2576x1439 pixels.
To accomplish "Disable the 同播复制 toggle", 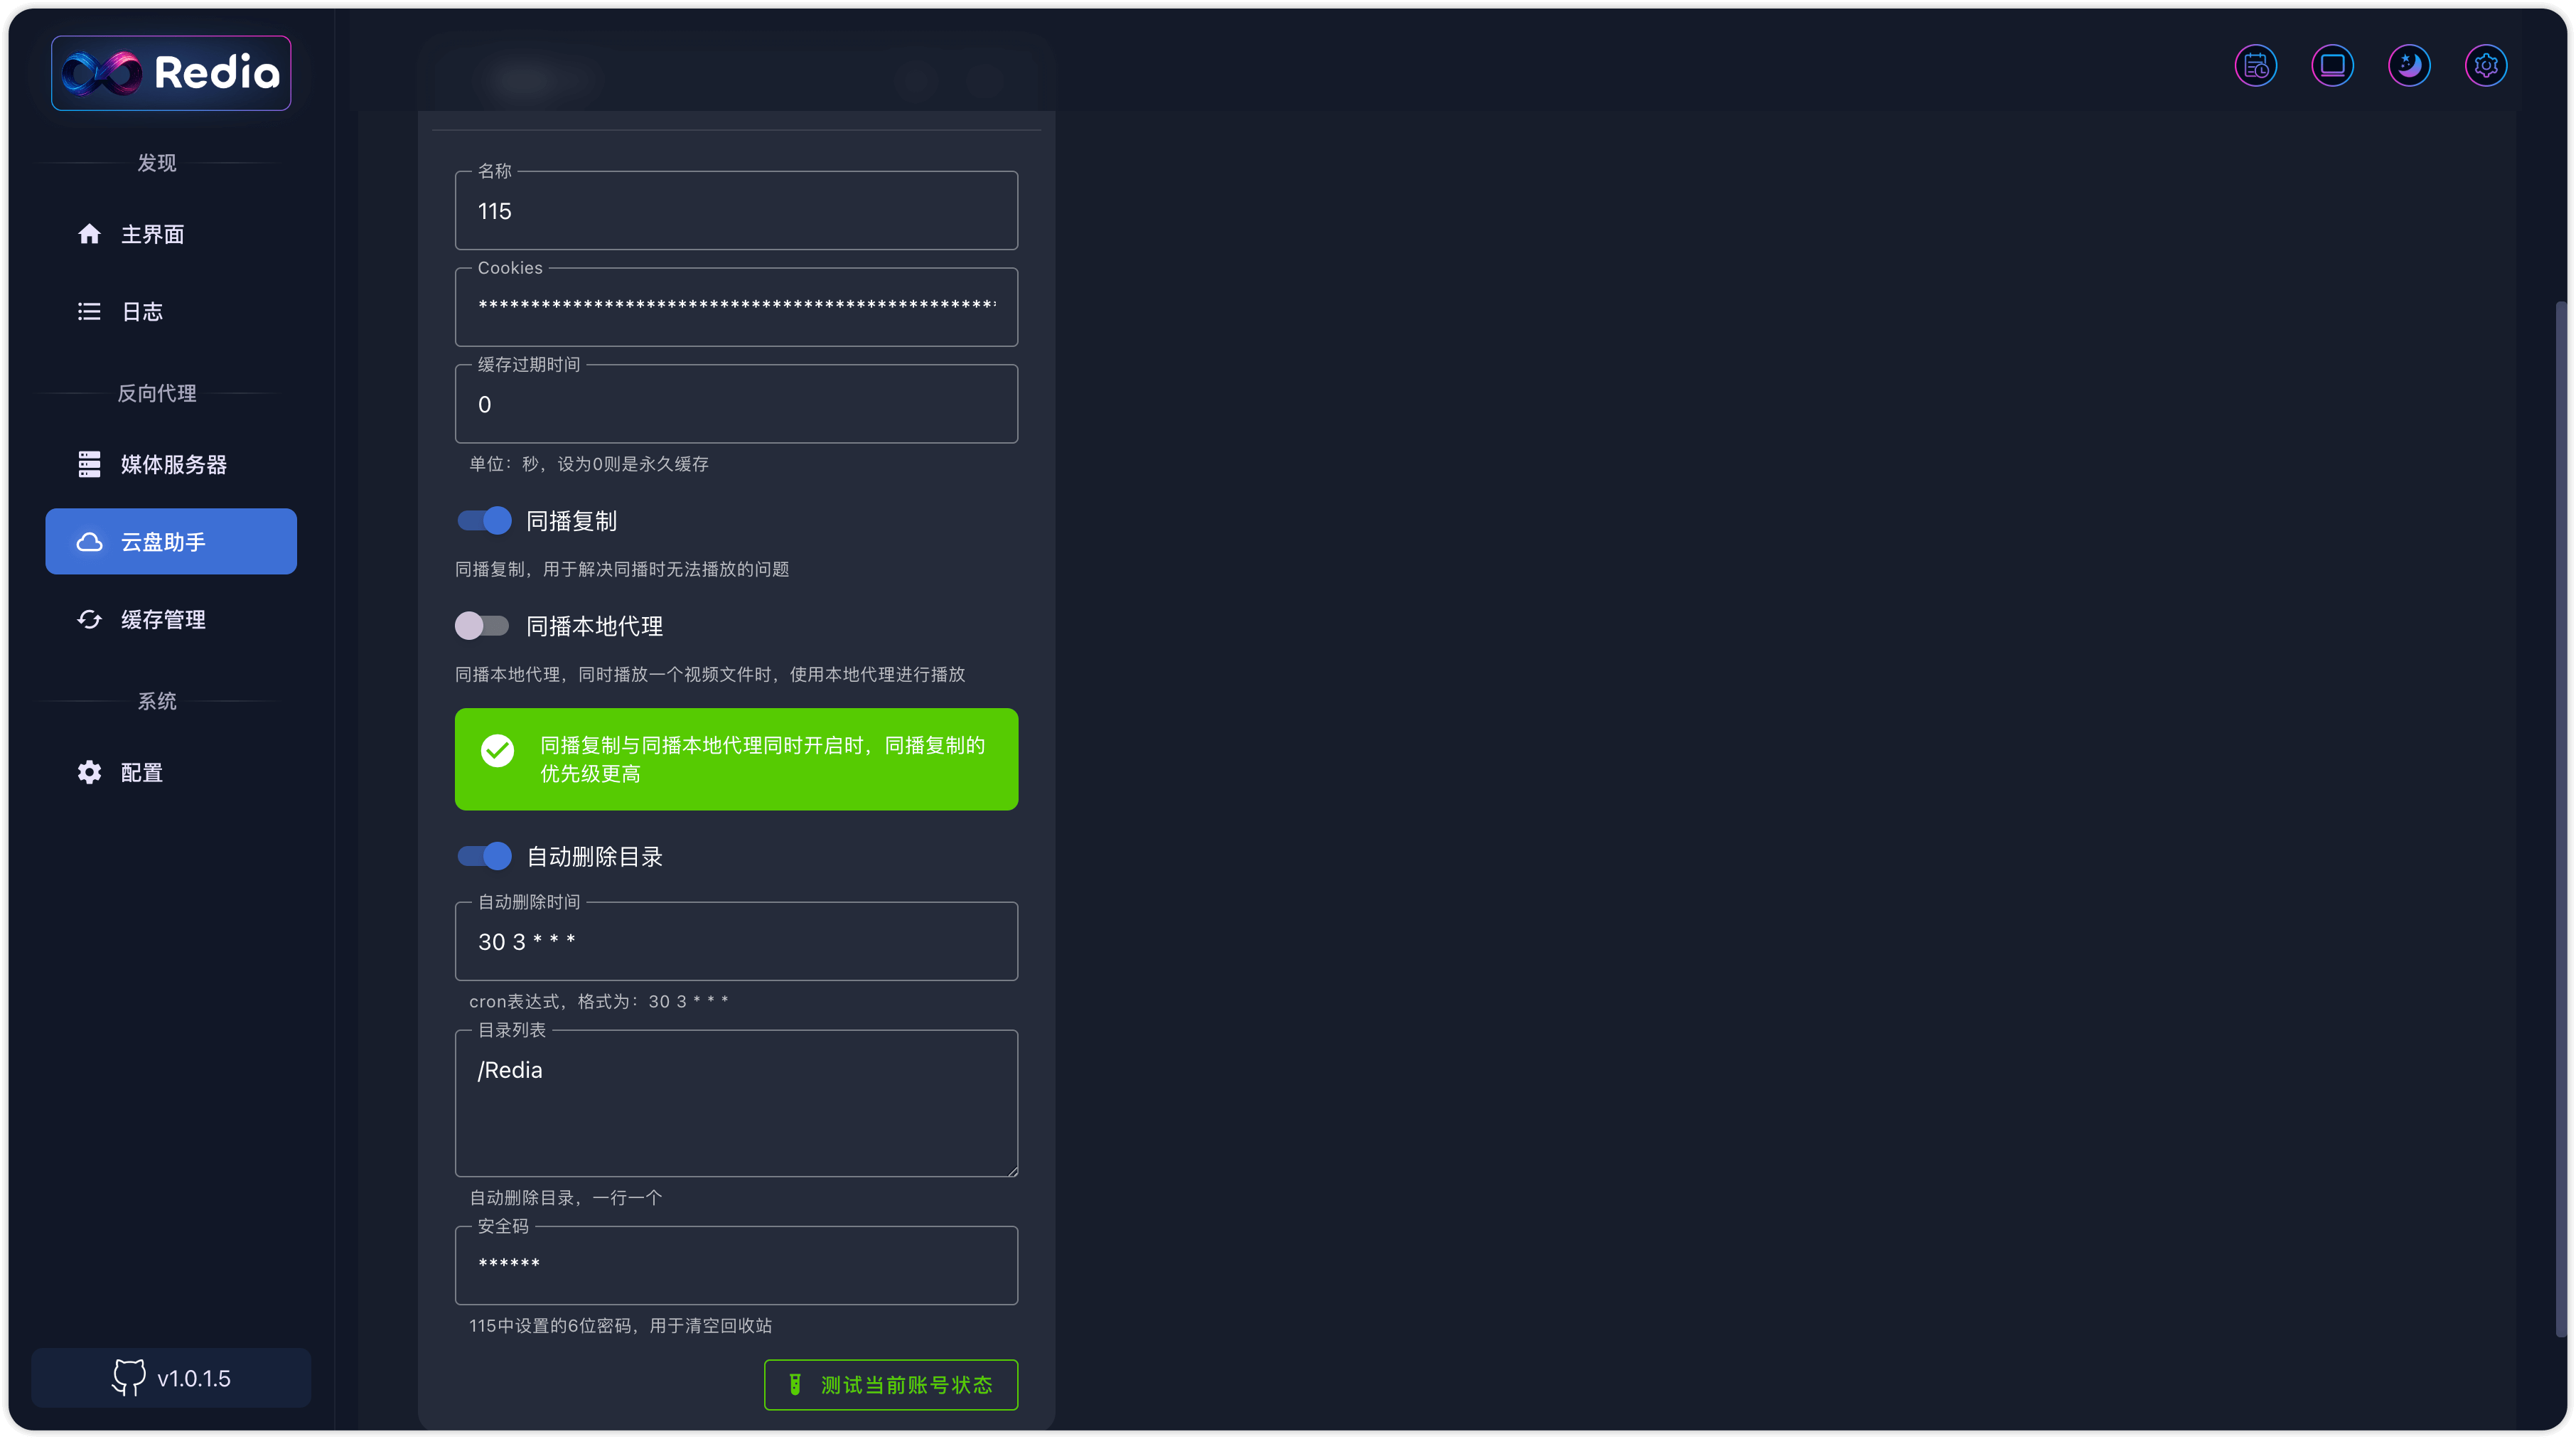I will point(484,521).
